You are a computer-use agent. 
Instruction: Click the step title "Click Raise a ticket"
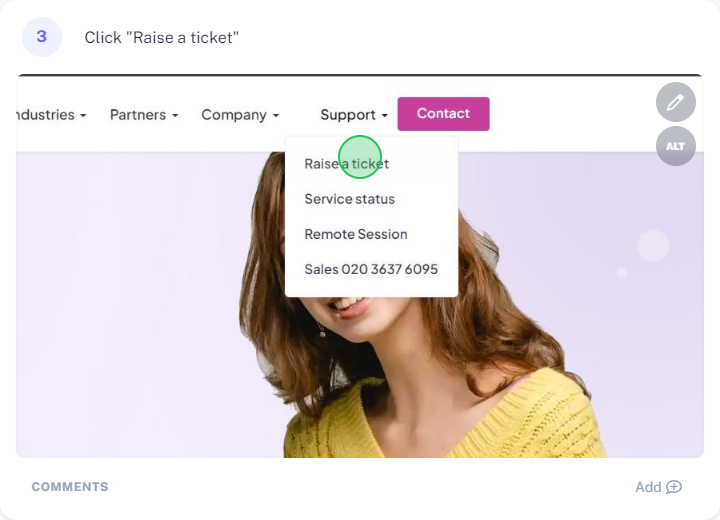pos(161,37)
